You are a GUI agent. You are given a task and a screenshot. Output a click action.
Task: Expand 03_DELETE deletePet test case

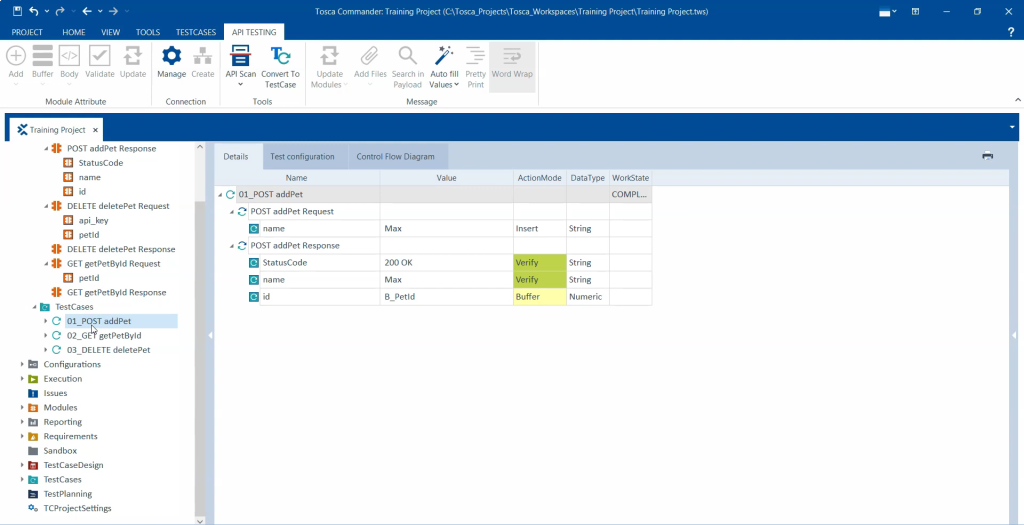click(46, 350)
